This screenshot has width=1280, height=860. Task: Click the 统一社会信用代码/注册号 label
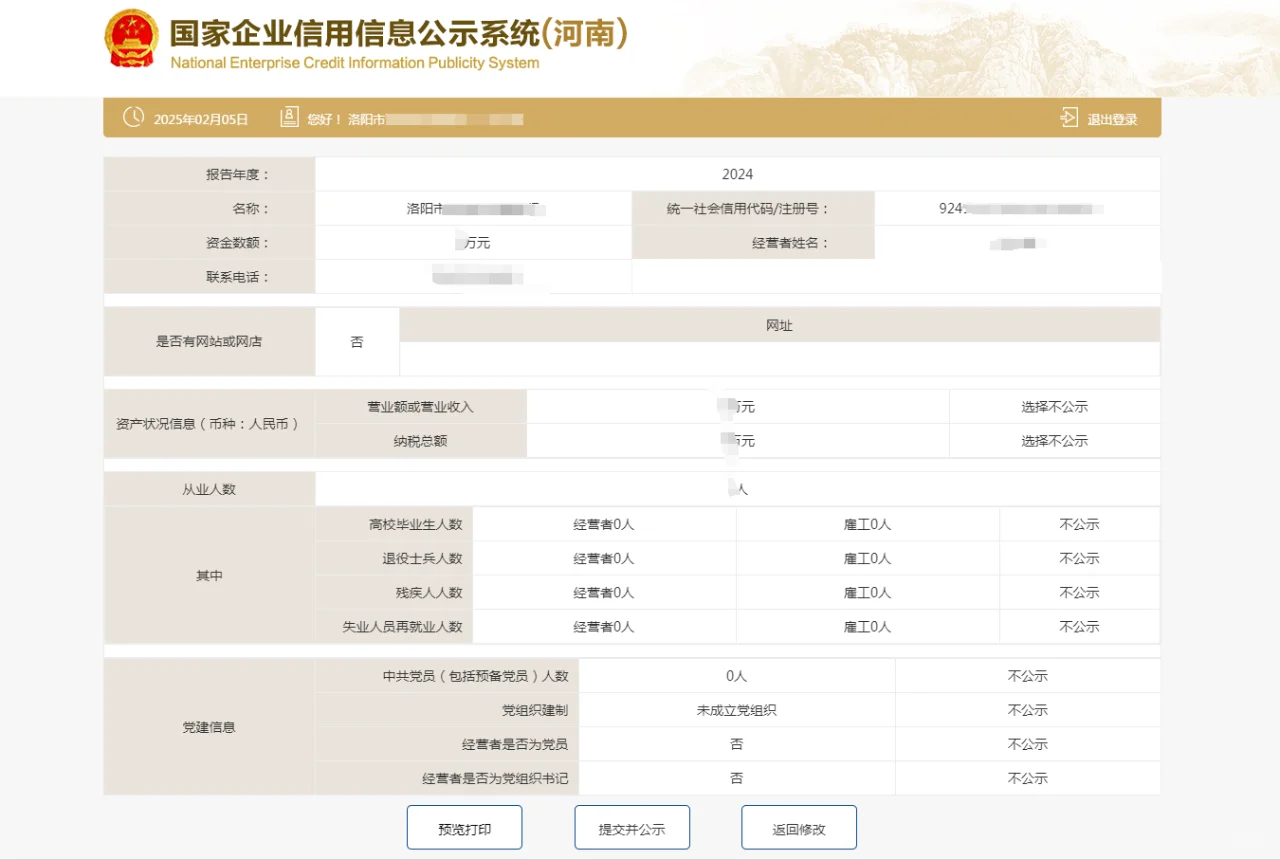(x=748, y=209)
